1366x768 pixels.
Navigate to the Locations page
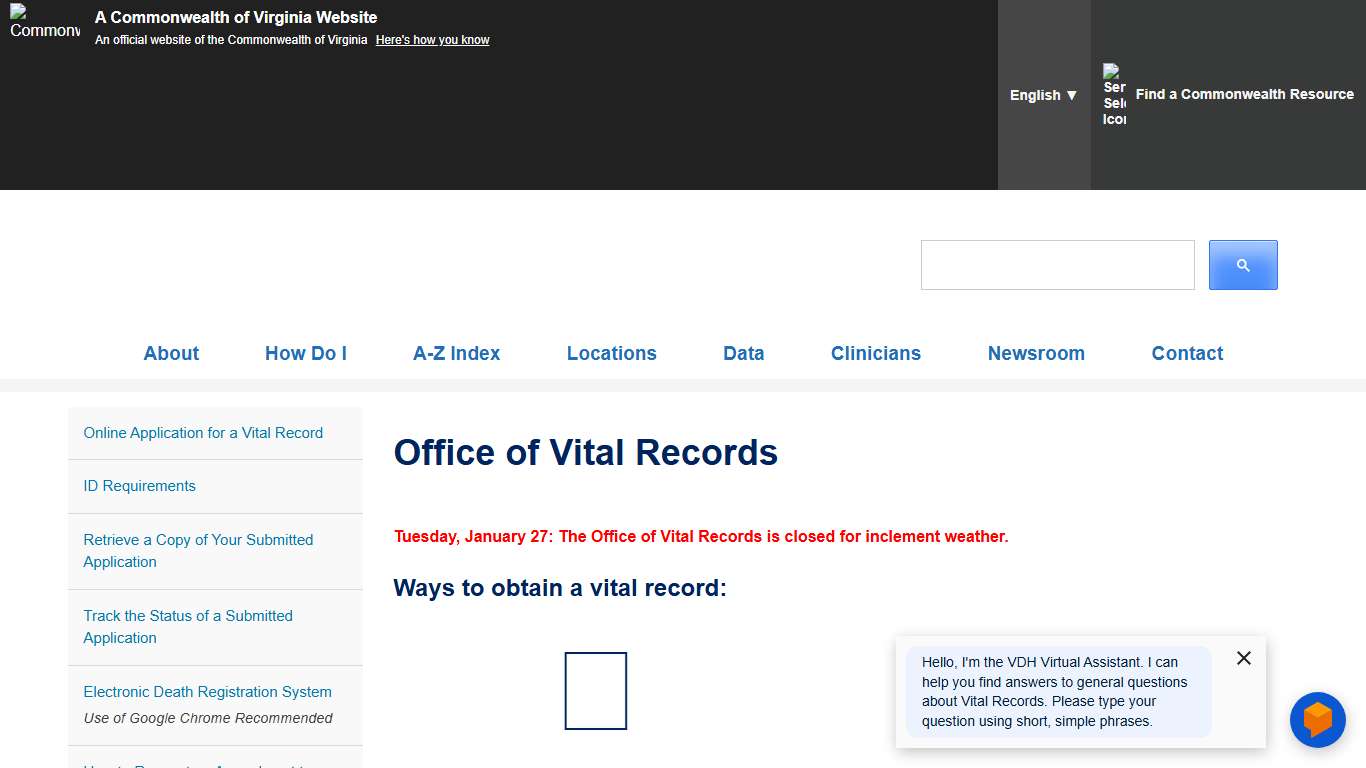[x=611, y=353]
